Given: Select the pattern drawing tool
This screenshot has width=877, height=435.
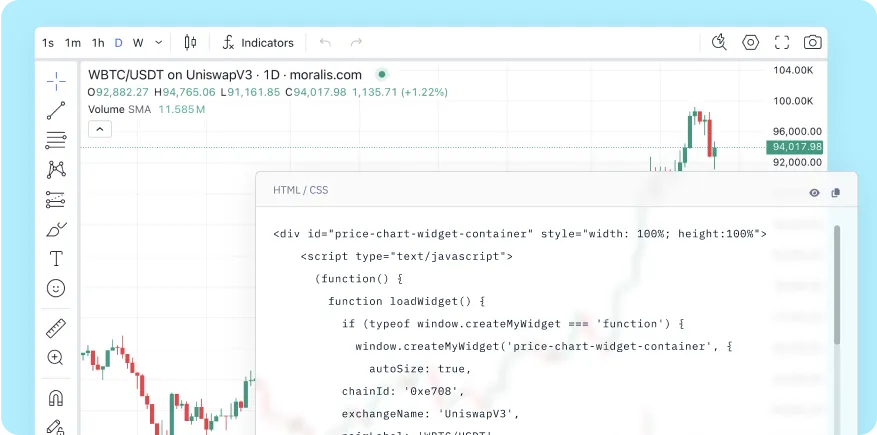Looking at the screenshot, I should click(x=56, y=169).
